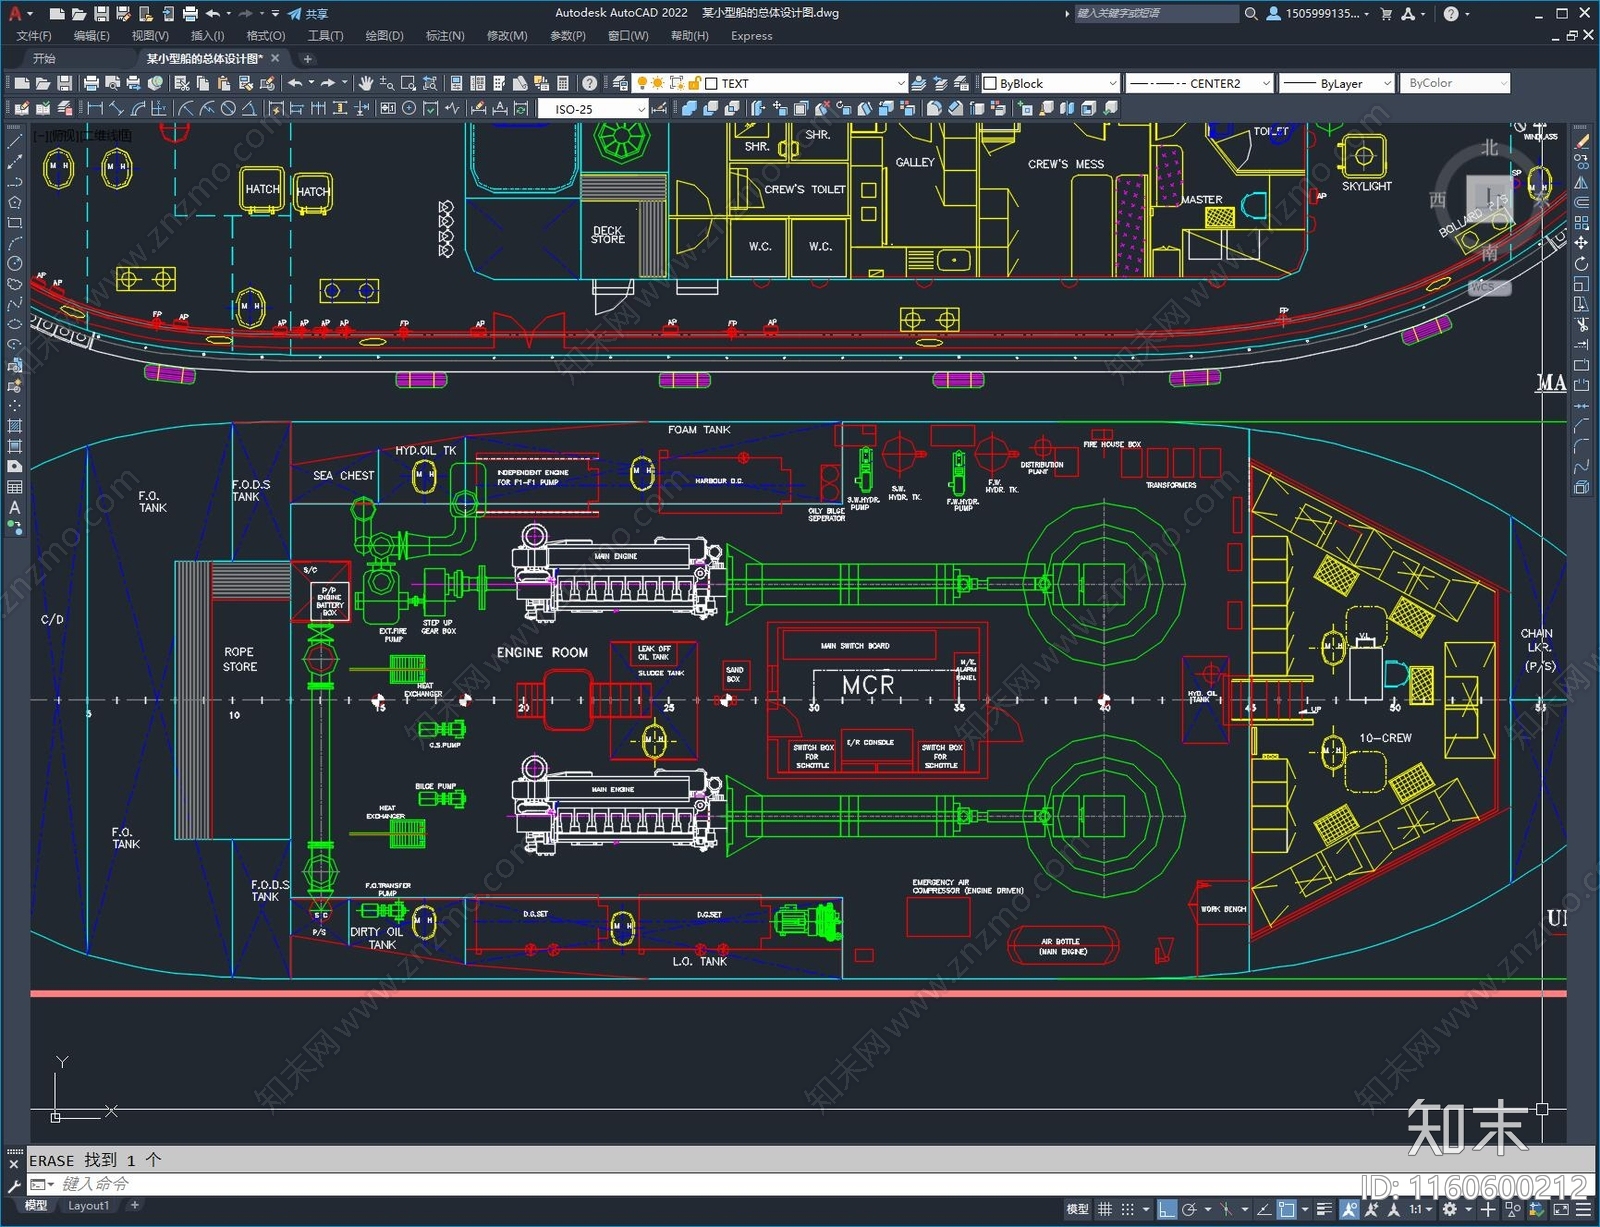Viewport: 1600px width, 1227px height.
Task: Open Layer Properties Manager icon
Action: (620, 83)
